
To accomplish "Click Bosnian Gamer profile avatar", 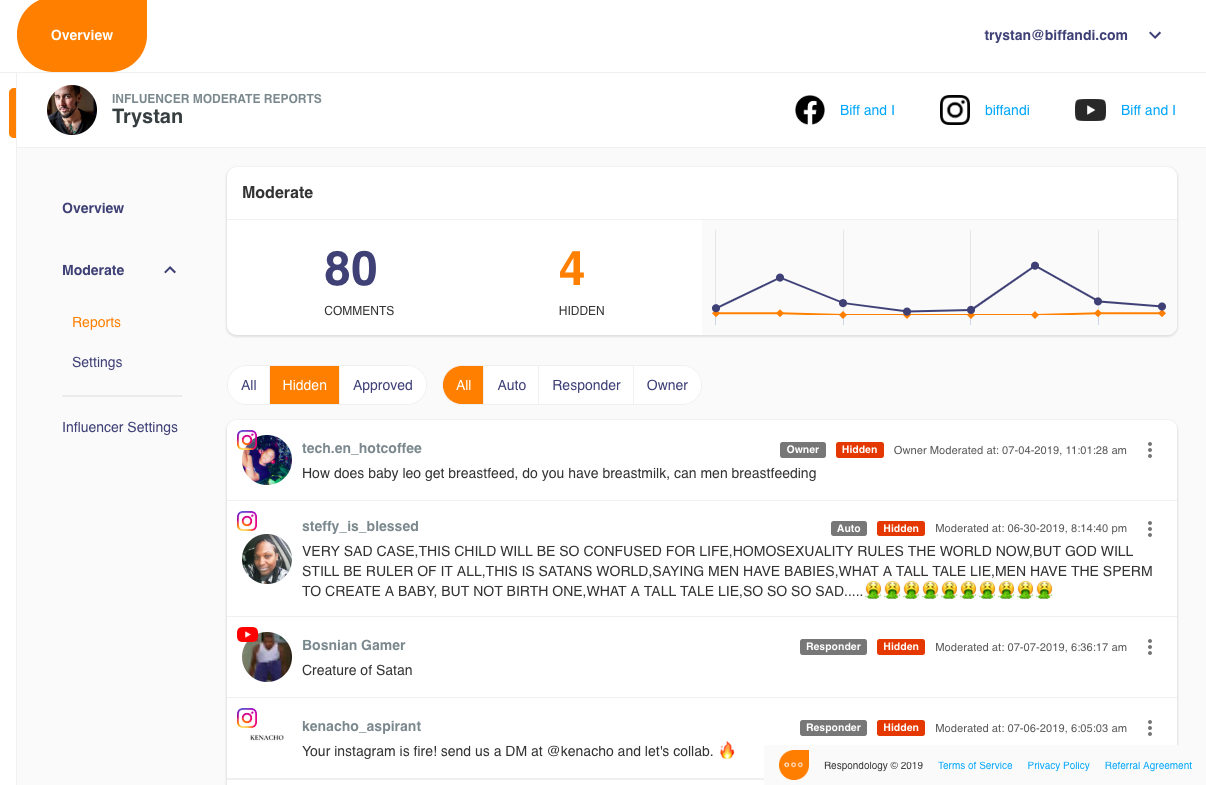I will tap(267, 657).
